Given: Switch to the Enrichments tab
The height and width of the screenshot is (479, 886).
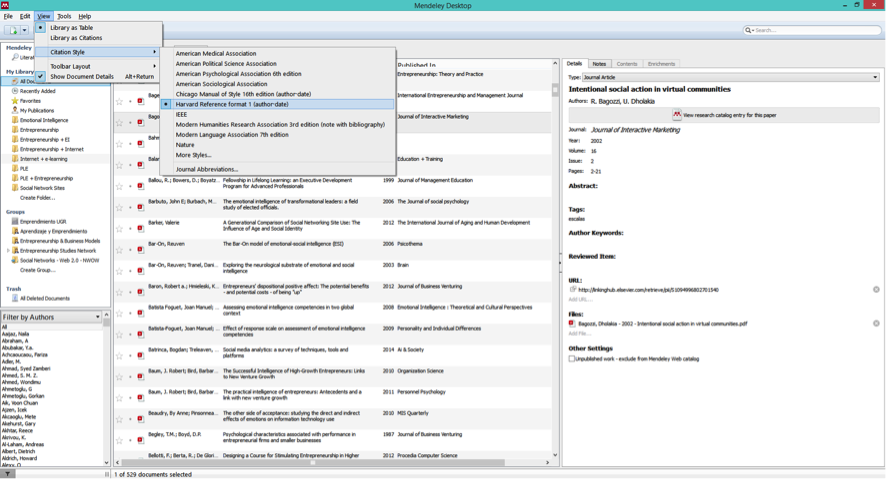Looking at the screenshot, I should (661, 64).
